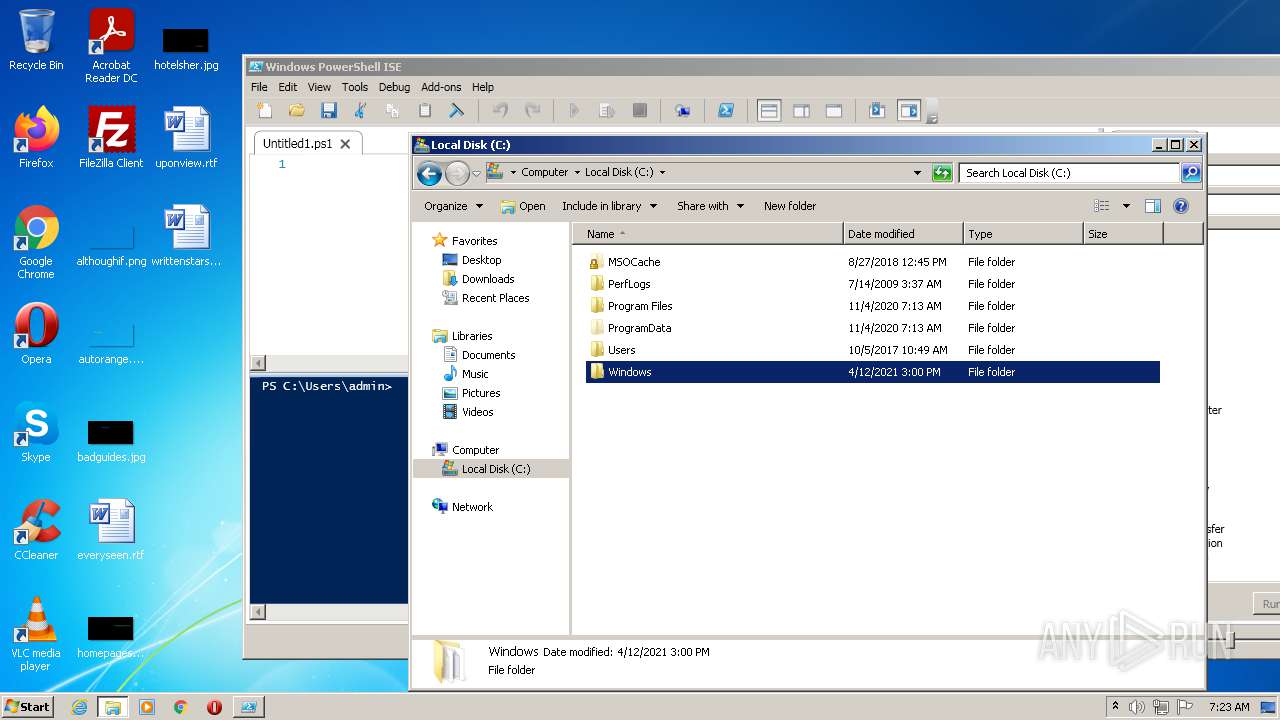This screenshot has height=720, width=1280.
Task: Click Redo icon in PowerShell ISE toolbar
Action: click(532, 111)
